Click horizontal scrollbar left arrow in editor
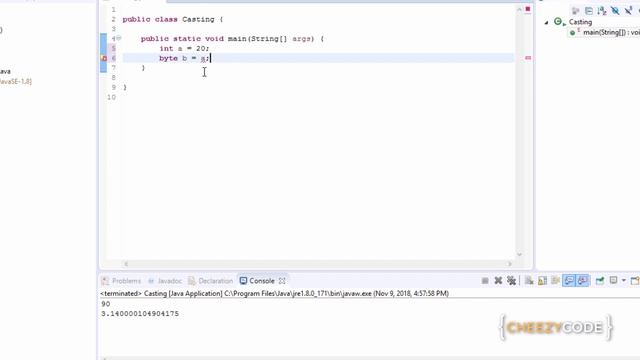The image size is (640, 360). click(x=126, y=264)
